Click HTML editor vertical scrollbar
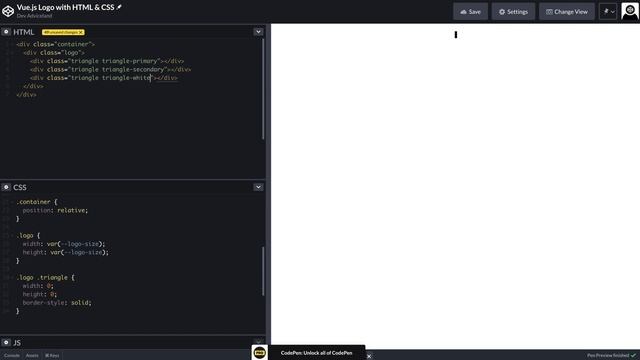The height and width of the screenshot is (360, 640). [263, 89]
